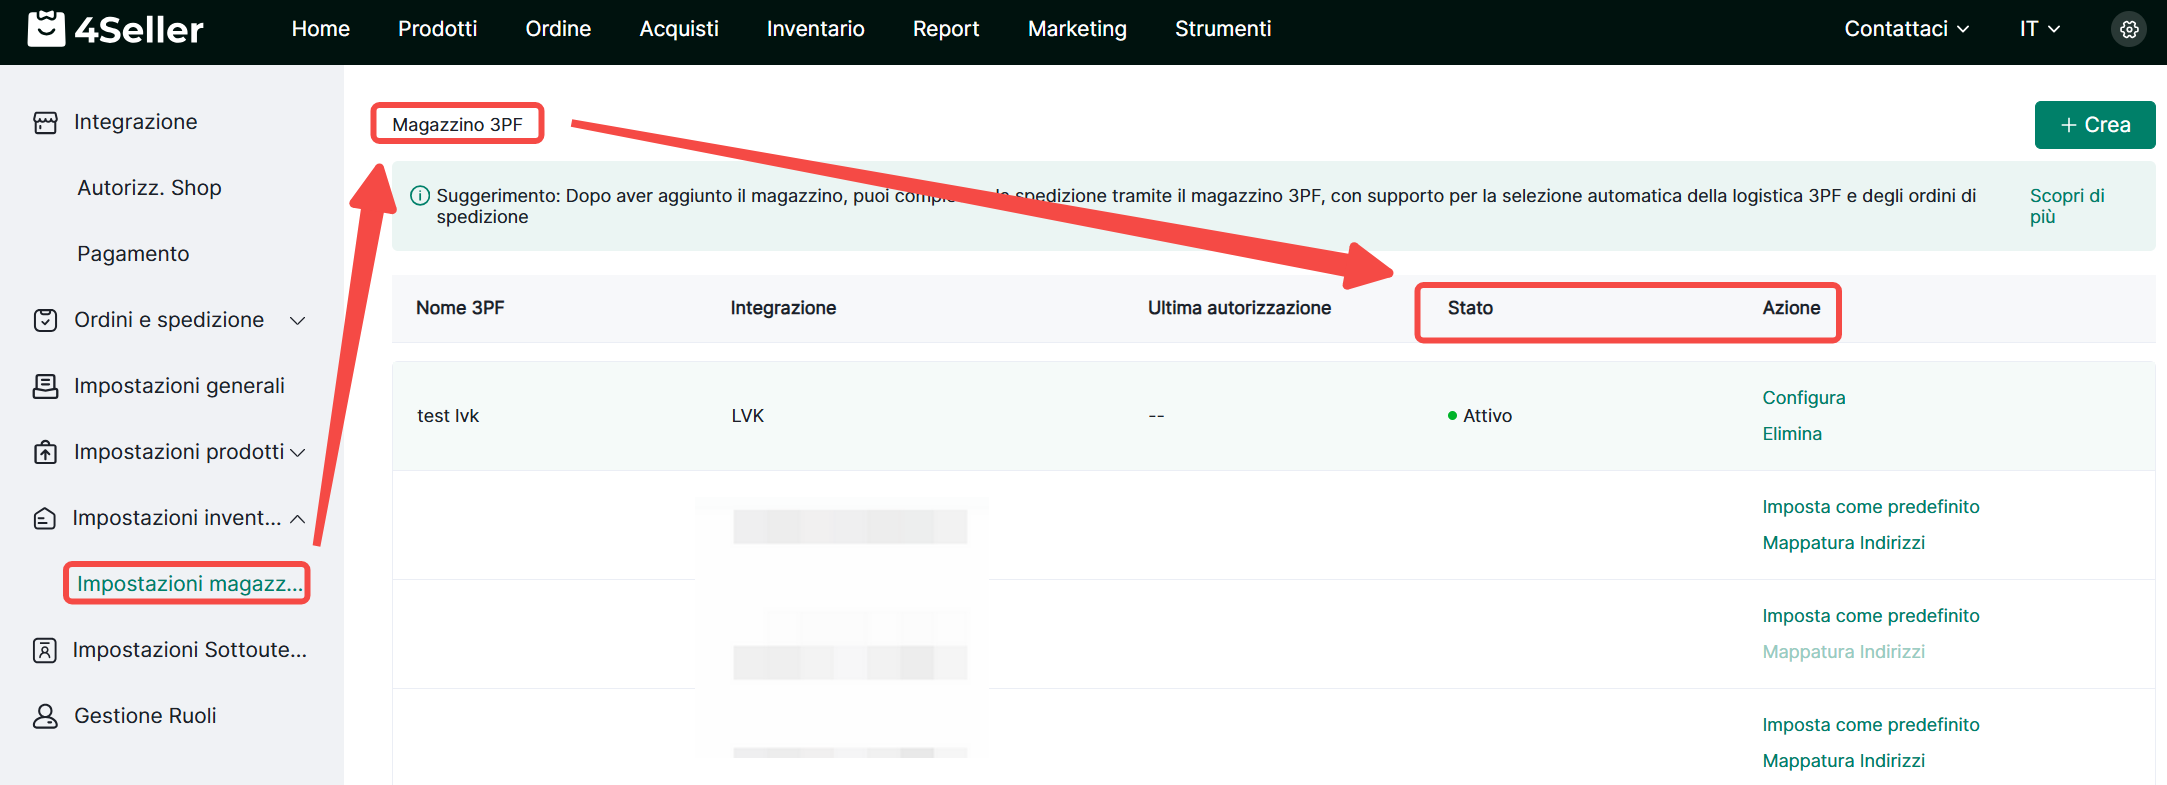Delete test lvk with Elimina link

1791,434
